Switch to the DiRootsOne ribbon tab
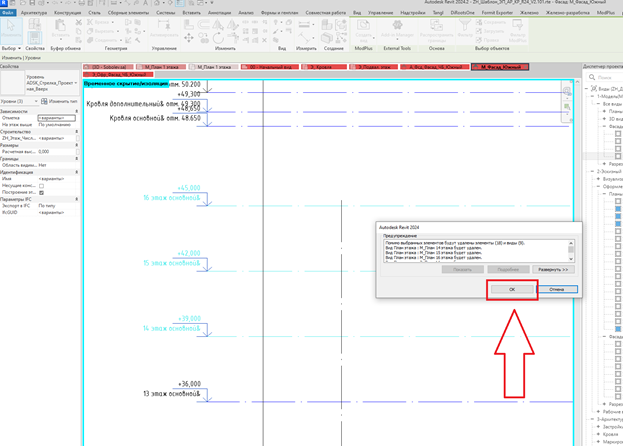This screenshot has width=623, height=446. (462, 13)
